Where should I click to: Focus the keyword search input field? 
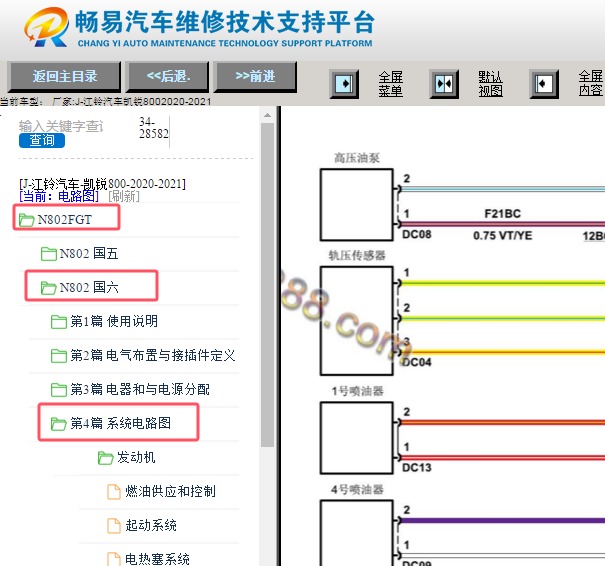point(62,126)
